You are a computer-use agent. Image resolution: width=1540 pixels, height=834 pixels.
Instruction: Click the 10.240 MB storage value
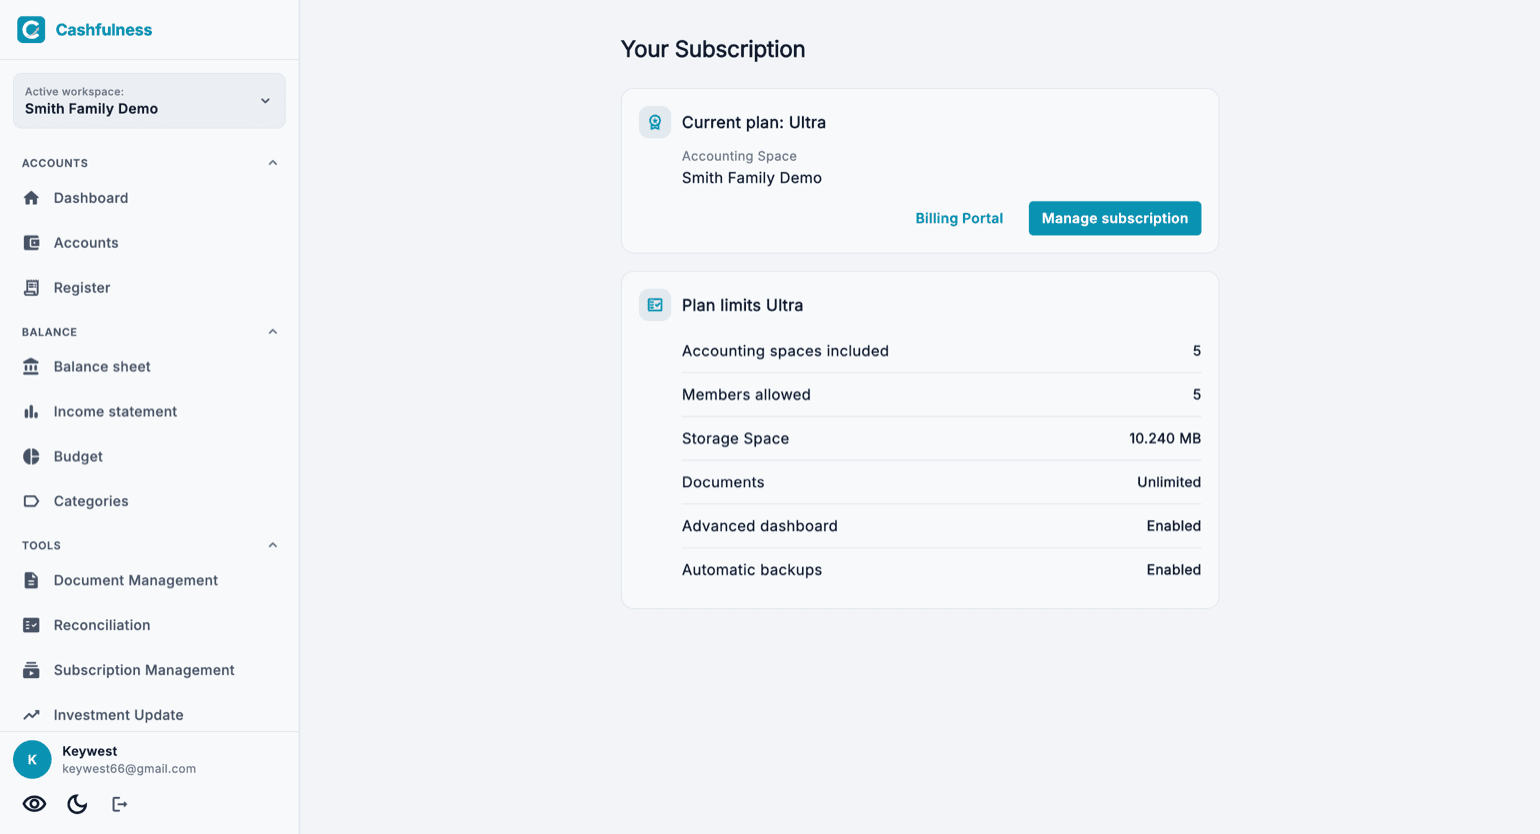[x=1165, y=439]
